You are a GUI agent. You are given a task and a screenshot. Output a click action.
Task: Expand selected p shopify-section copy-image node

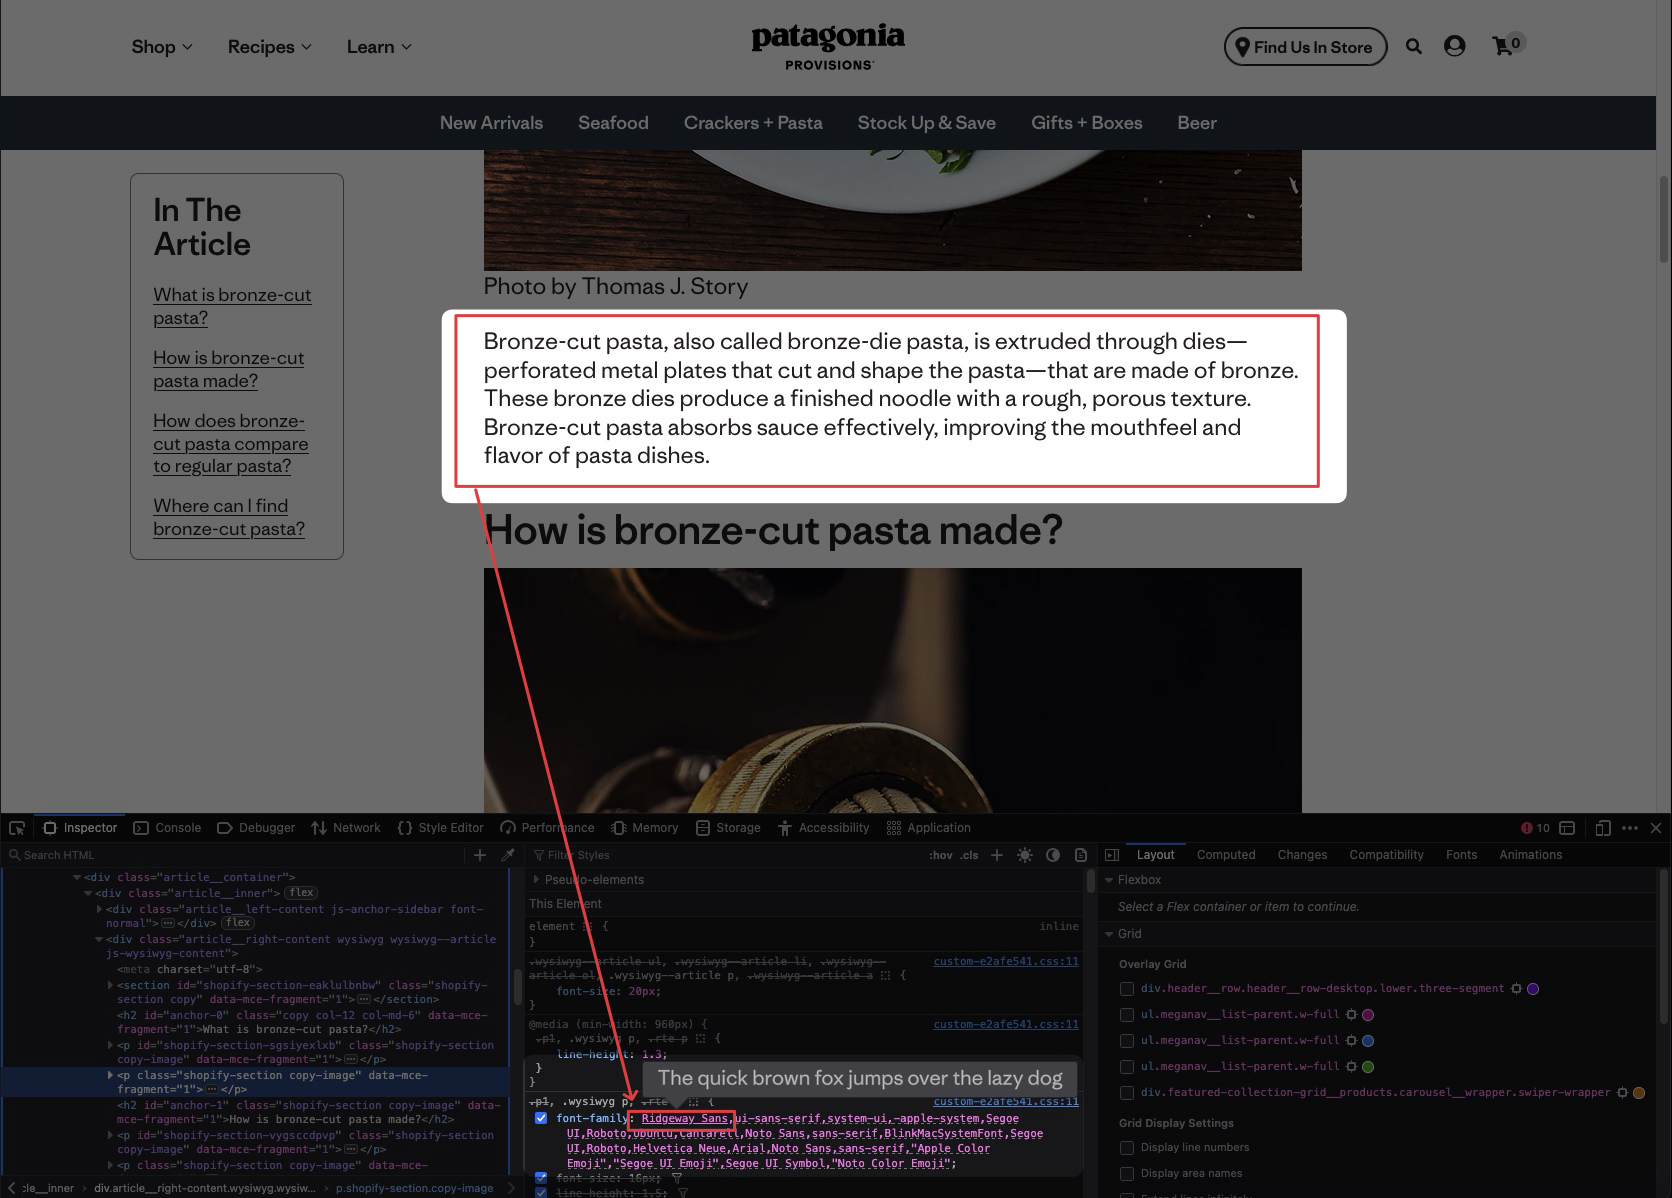pyautogui.click(x=110, y=1075)
